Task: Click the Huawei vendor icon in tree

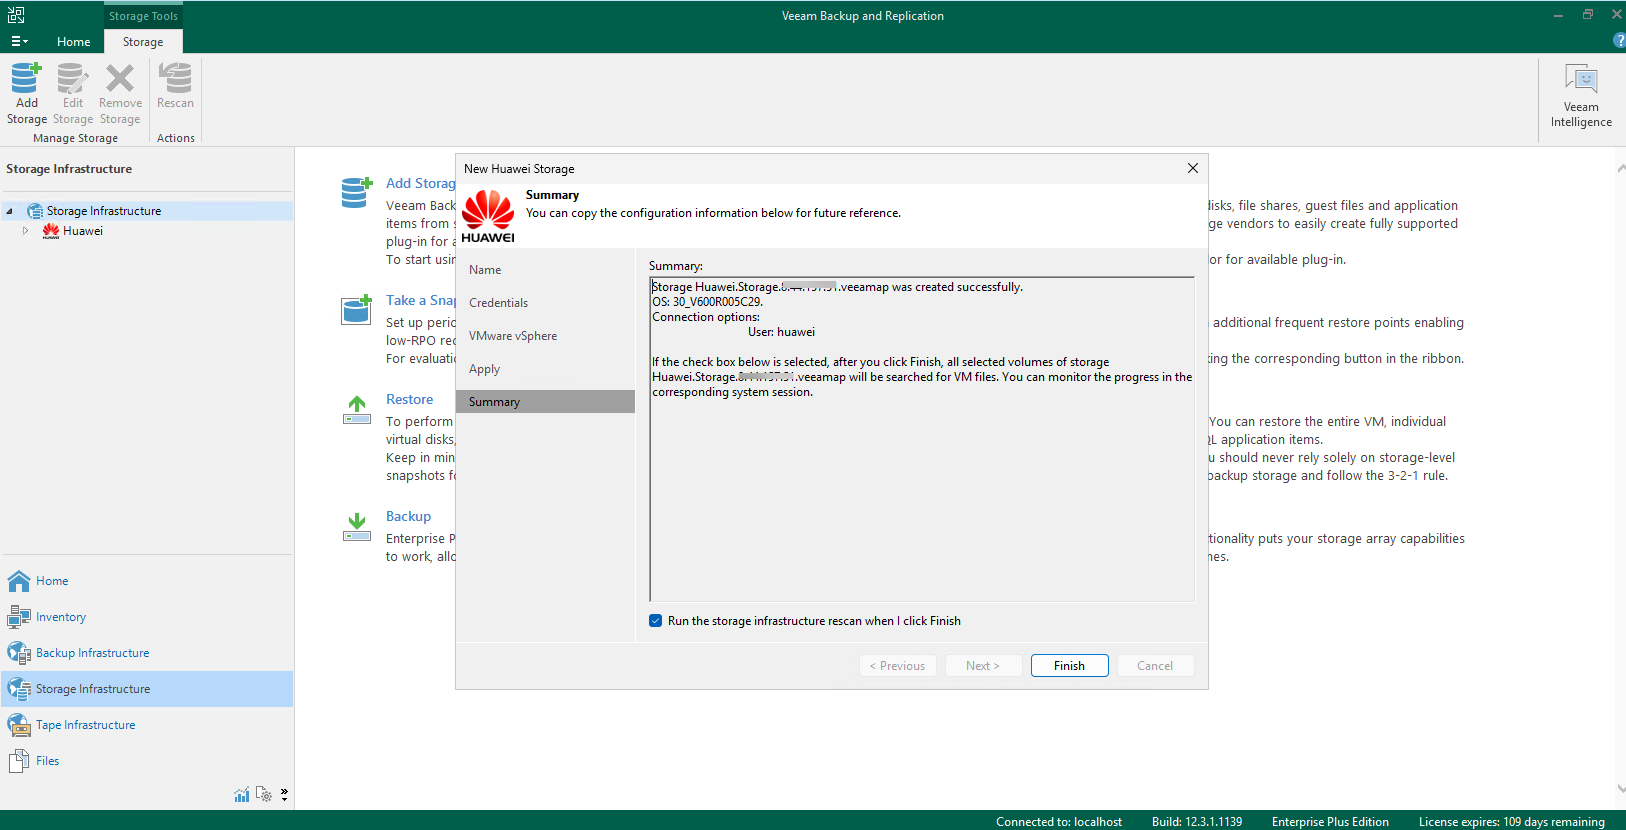Action: point(51,231)
